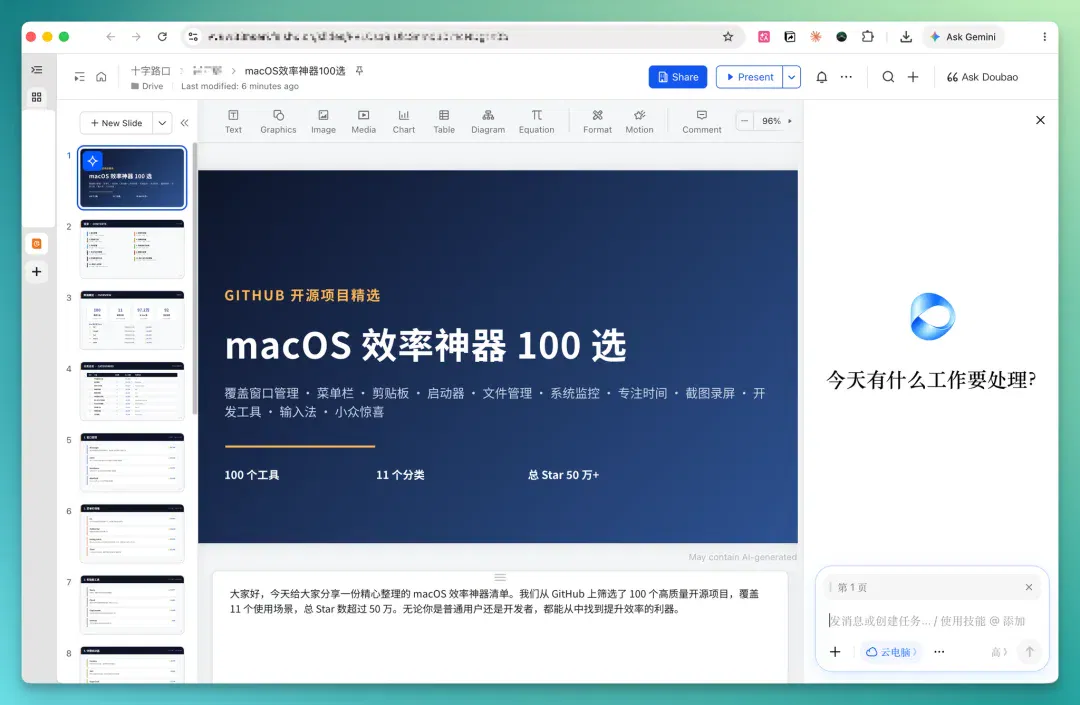Toggle the left sidebar menu icon
This screenshot has height=705, width=1080.
tap(37, 70)
